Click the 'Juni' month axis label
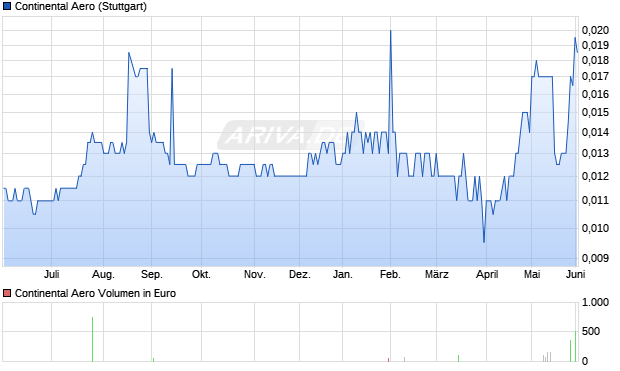Screen dimensions: 620x371 tap(575, 274)
